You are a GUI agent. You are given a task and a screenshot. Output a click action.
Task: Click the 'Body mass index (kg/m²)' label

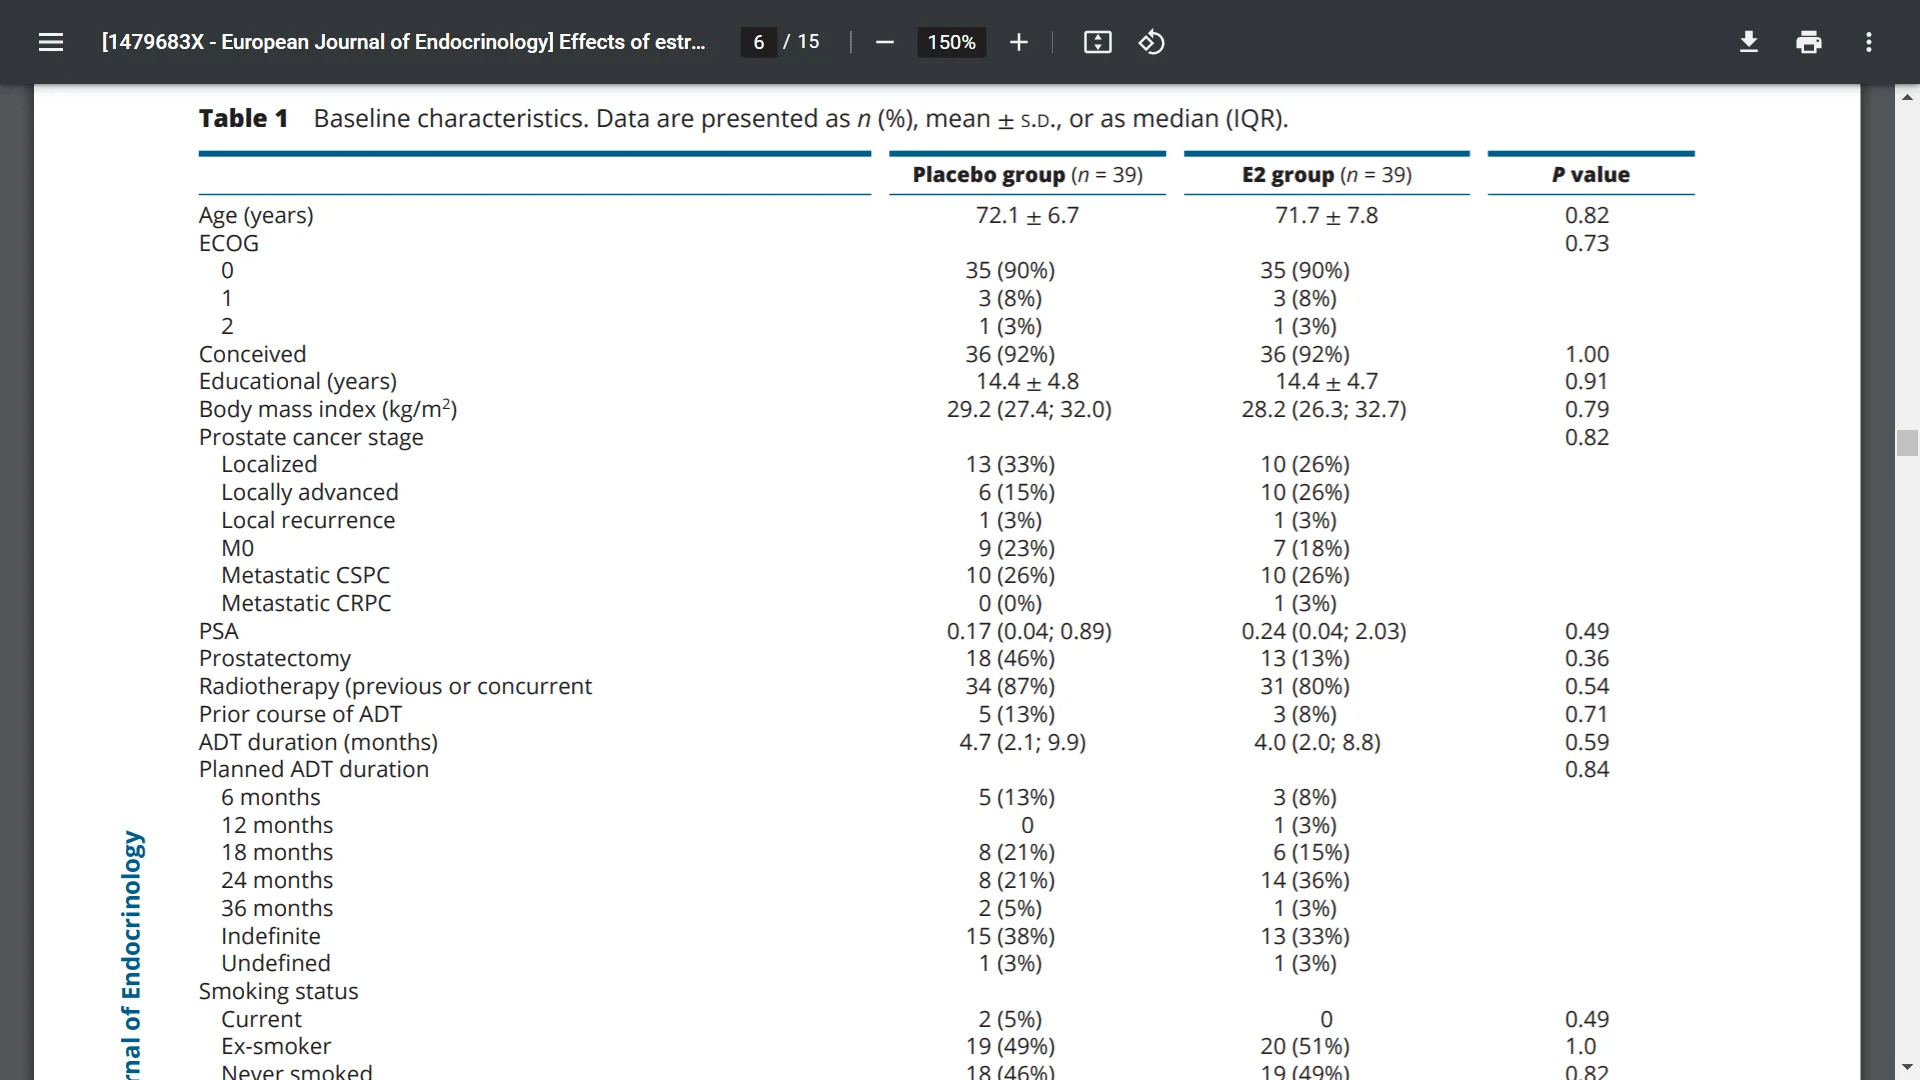[x=328, y=409]
